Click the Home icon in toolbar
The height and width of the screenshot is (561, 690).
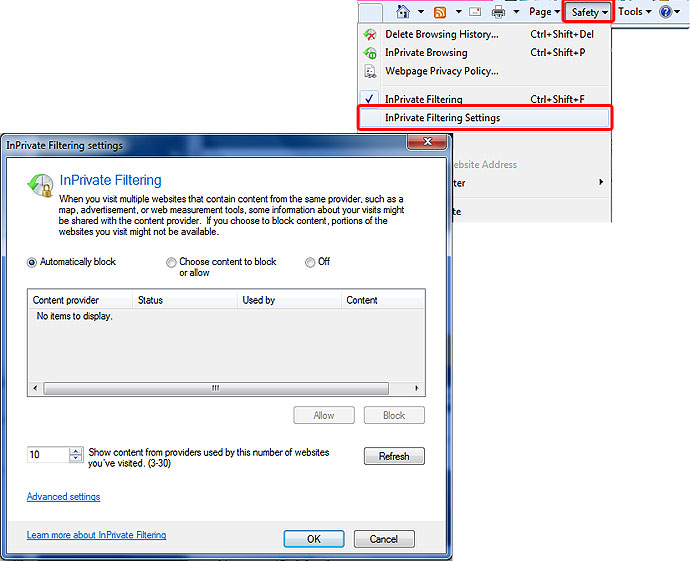(x=403, y=12)
